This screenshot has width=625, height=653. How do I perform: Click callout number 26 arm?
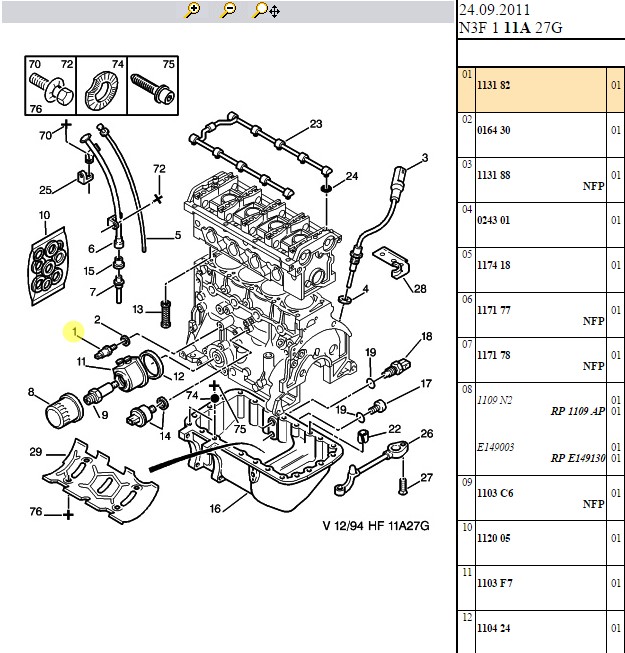pos(427,434)
